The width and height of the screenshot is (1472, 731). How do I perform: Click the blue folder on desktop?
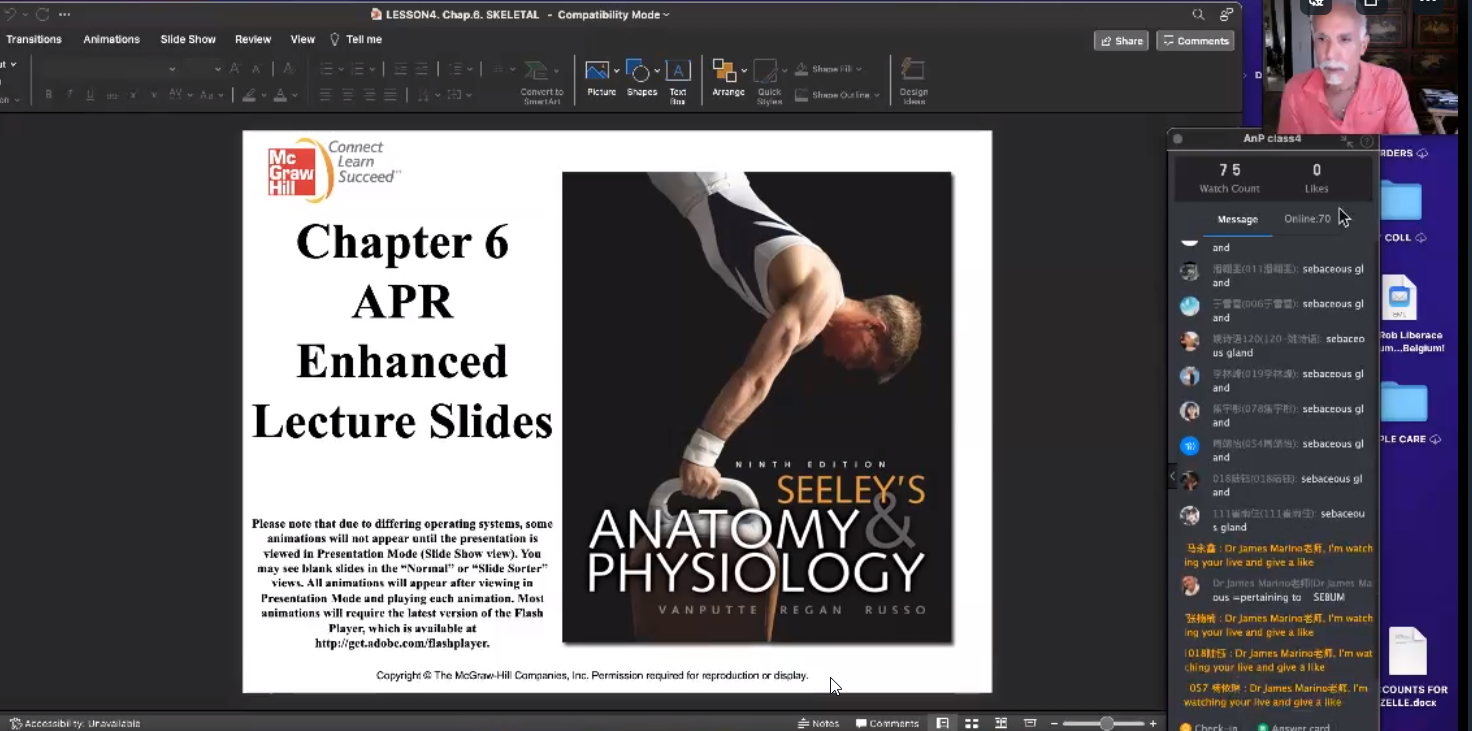click(1402, 200)
